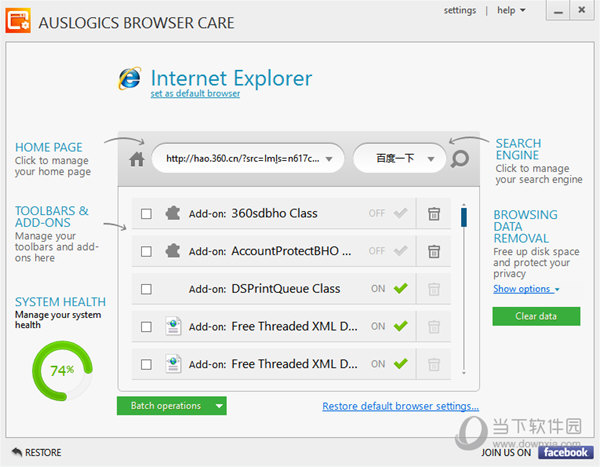
Task: Check the first Free Threaded XML checkbox
Action: (x=146, y=327)
